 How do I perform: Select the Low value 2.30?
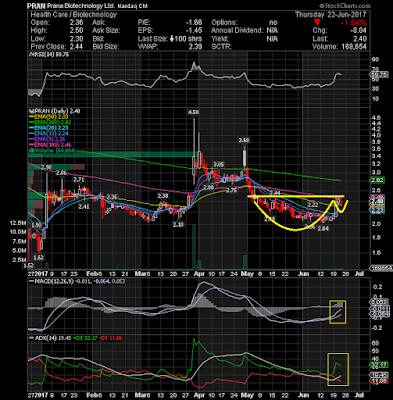(76, 39)
